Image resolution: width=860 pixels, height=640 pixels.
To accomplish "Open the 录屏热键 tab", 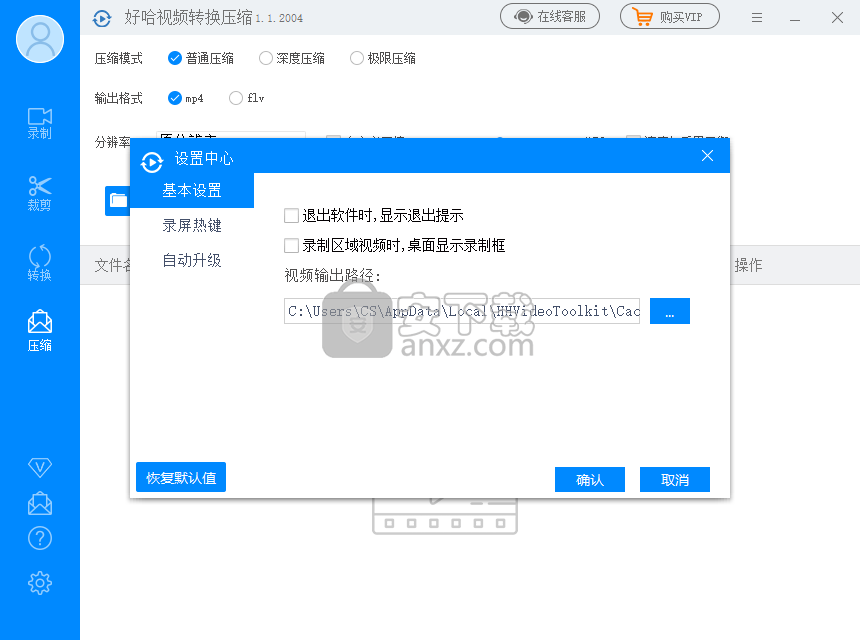I will tap(192, 225).
